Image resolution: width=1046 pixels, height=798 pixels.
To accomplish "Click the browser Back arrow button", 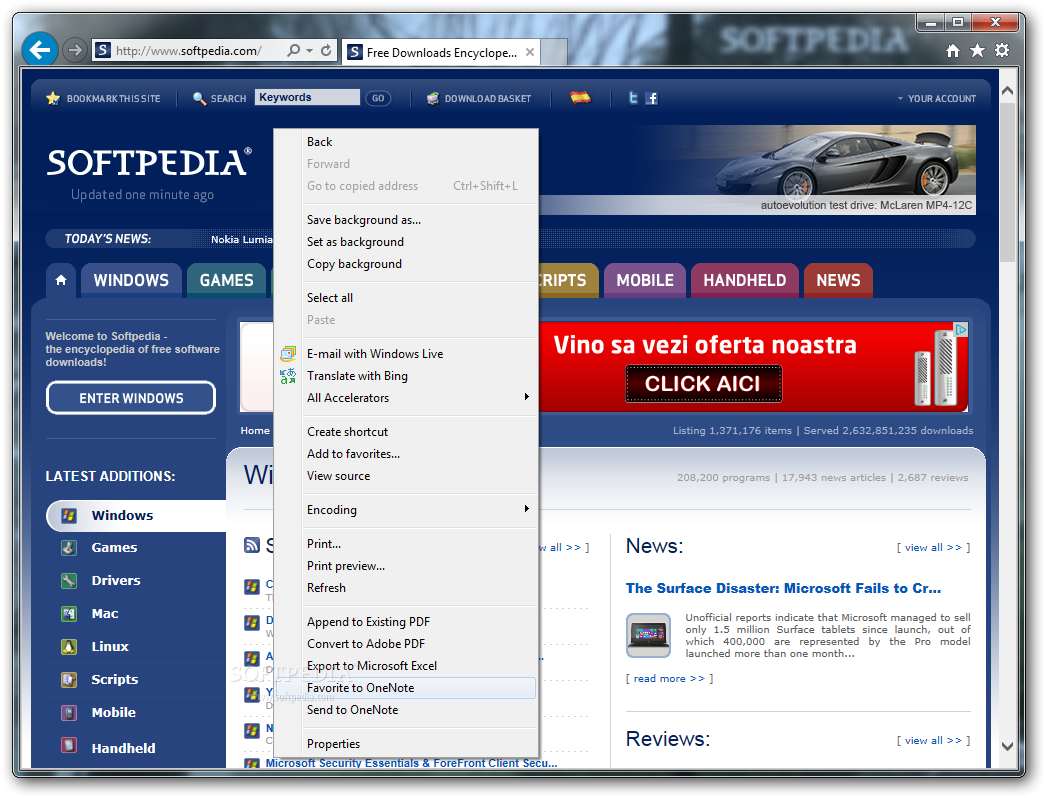I will 40,49.
